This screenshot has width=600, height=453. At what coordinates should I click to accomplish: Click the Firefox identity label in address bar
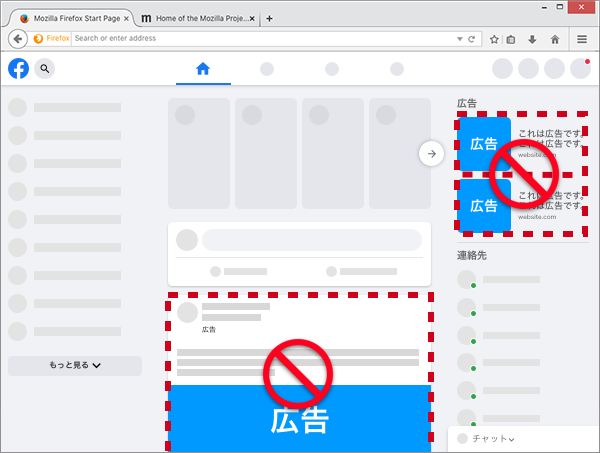tap(52, 38)
